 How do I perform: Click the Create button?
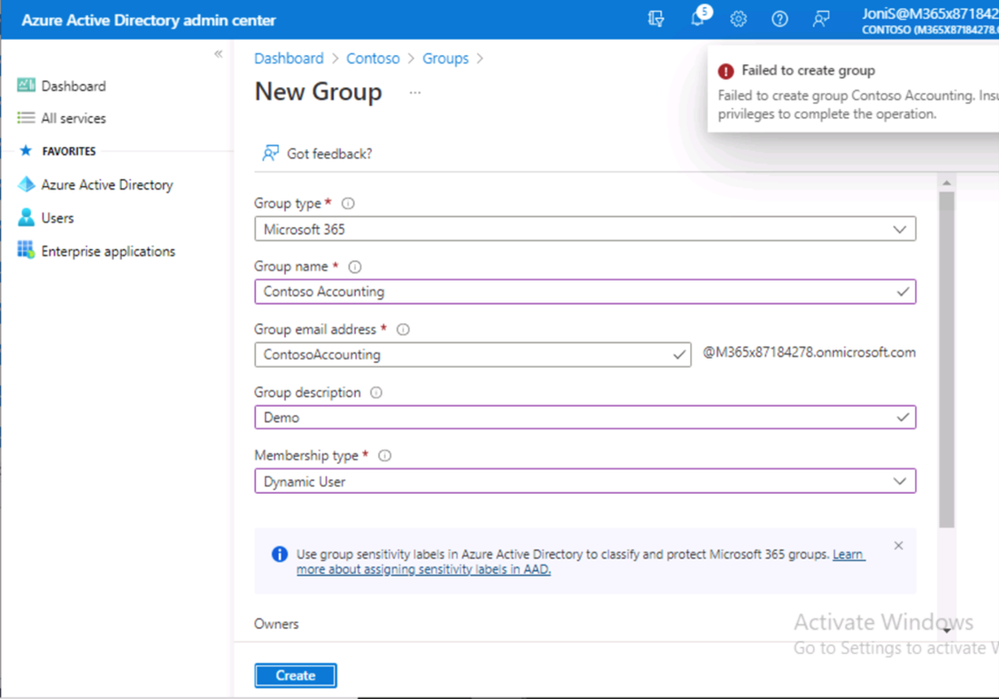[x=296, y=675]
